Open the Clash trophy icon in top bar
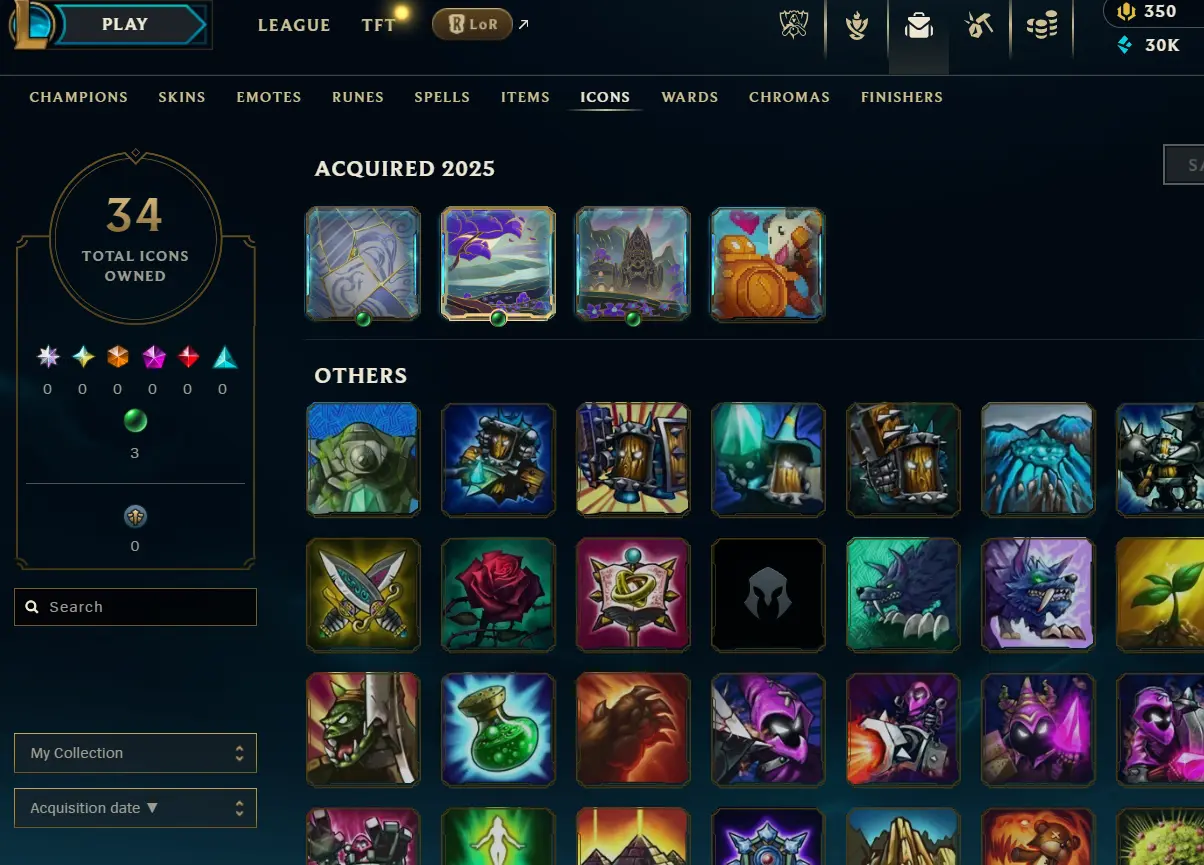This screenshot has height=865, width=1204. coord(794,25)
